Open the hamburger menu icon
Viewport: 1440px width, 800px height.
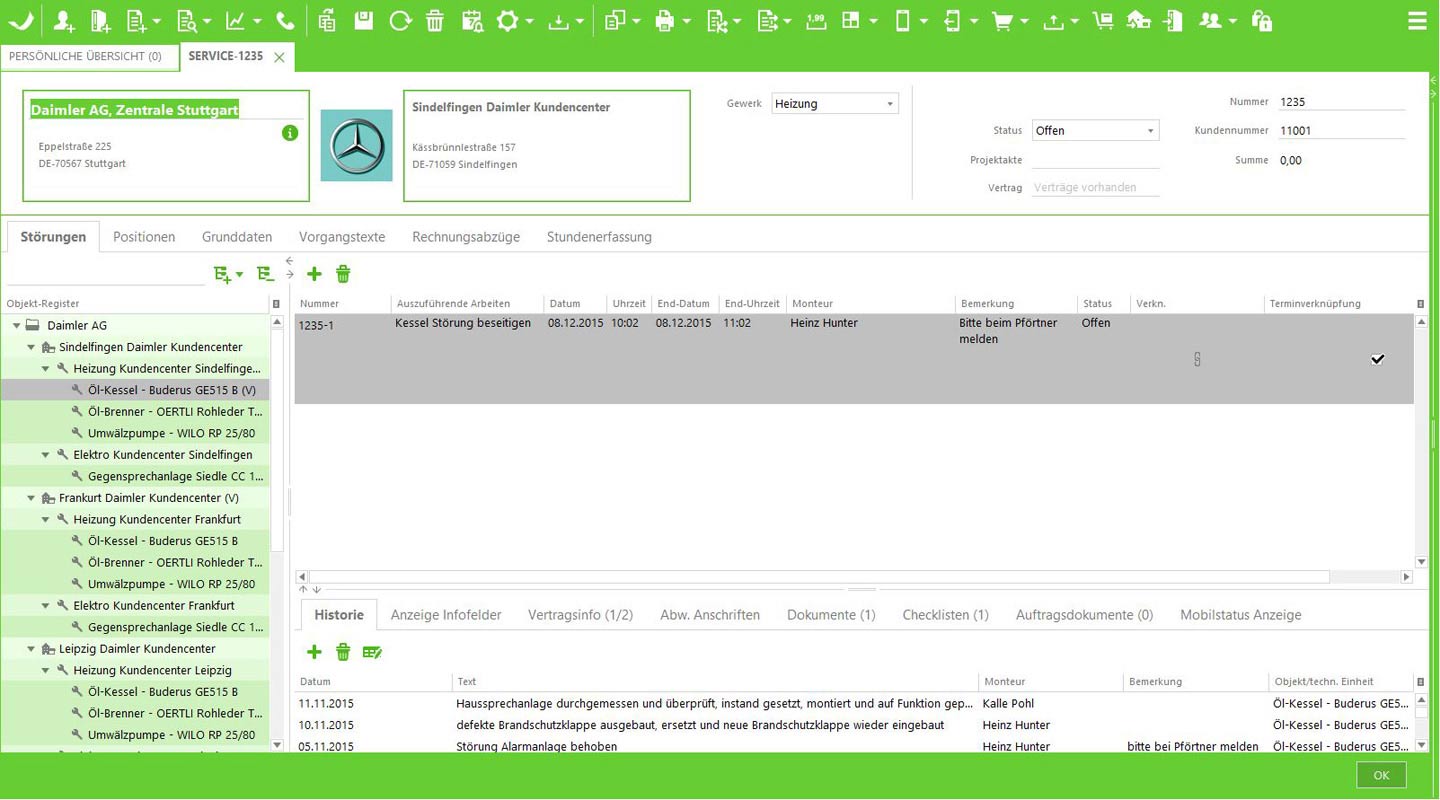click(x=1417, y=20)
